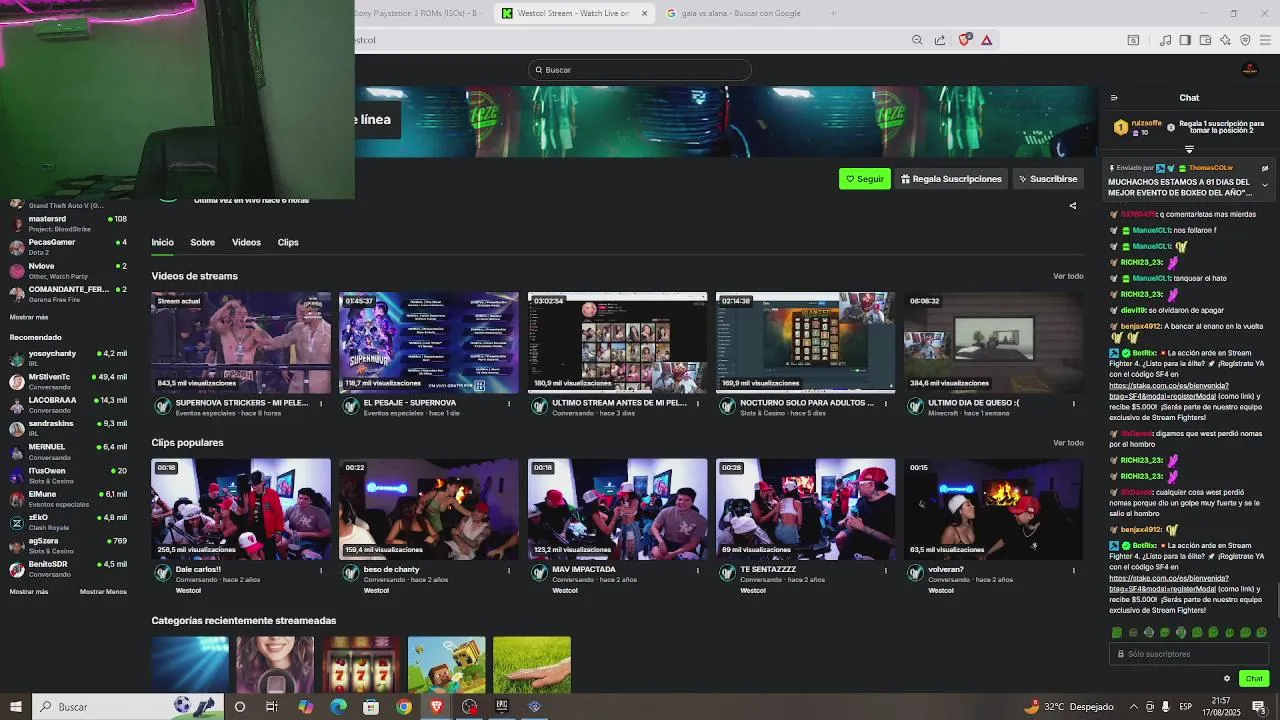
Task: Open Task View on the taskbar
Action: (x=272, y=707)
